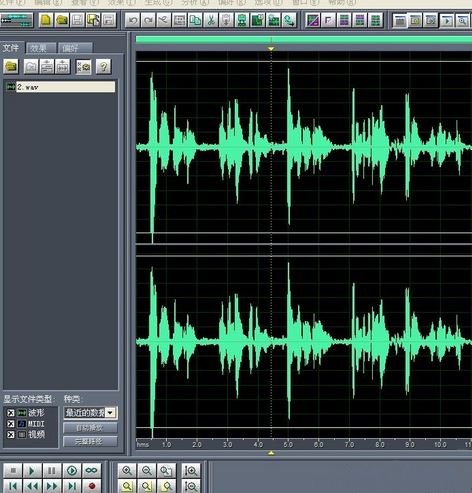472x493 pixels.
Task: Stop playback
Action: coord(13,471)
